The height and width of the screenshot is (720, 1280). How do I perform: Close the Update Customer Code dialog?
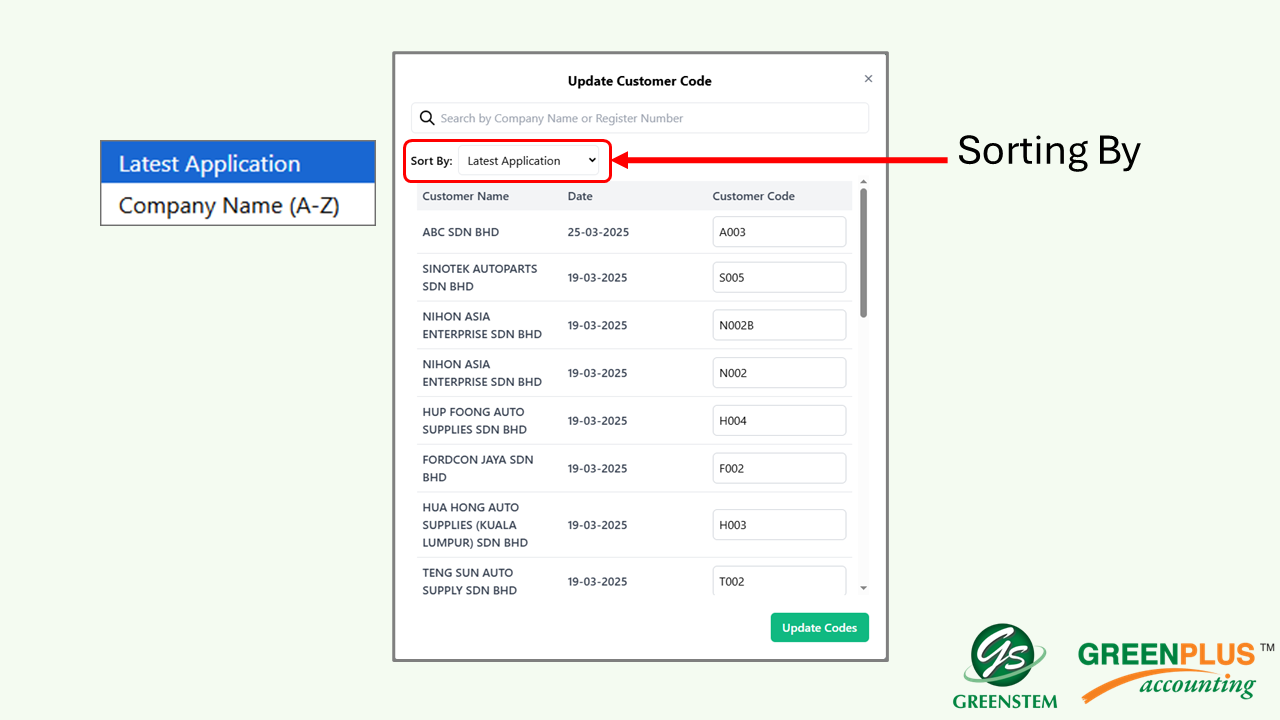pyautogui.click(x=868, y=79)
